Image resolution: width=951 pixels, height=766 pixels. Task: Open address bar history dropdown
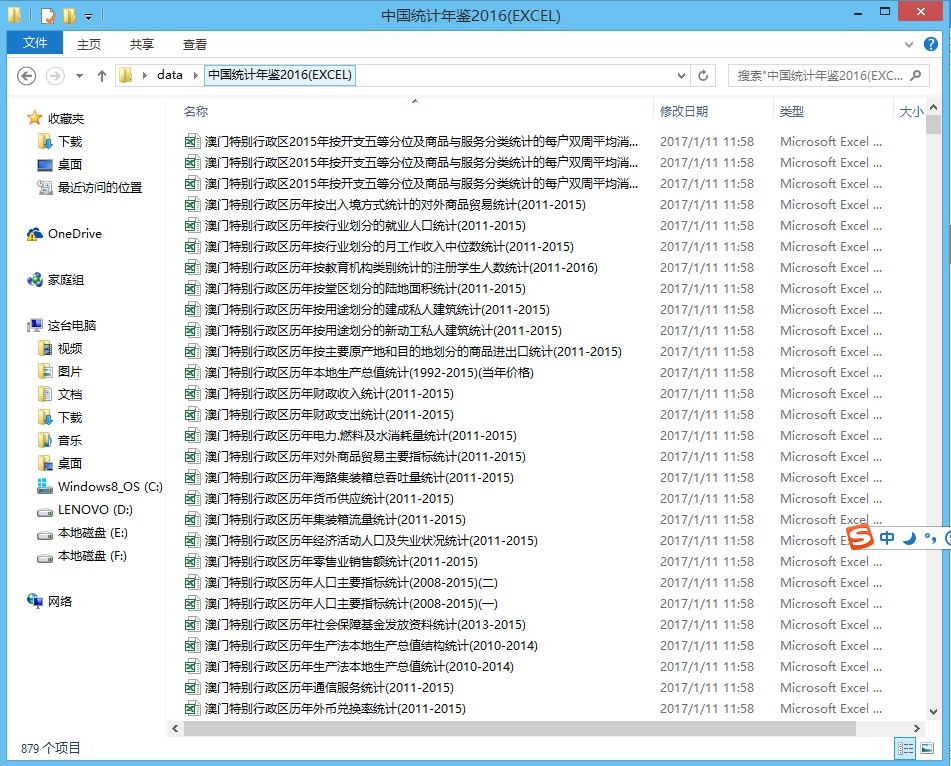click(x=682, y=76)
